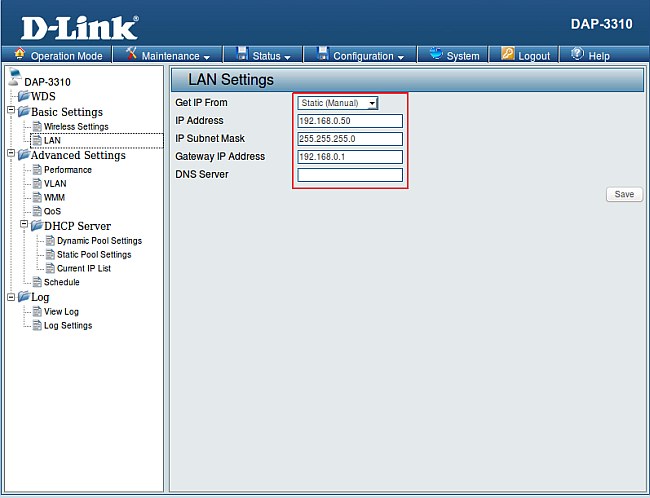
Task: Collapse the Basic Settings tree node
Action: (10, 112)
